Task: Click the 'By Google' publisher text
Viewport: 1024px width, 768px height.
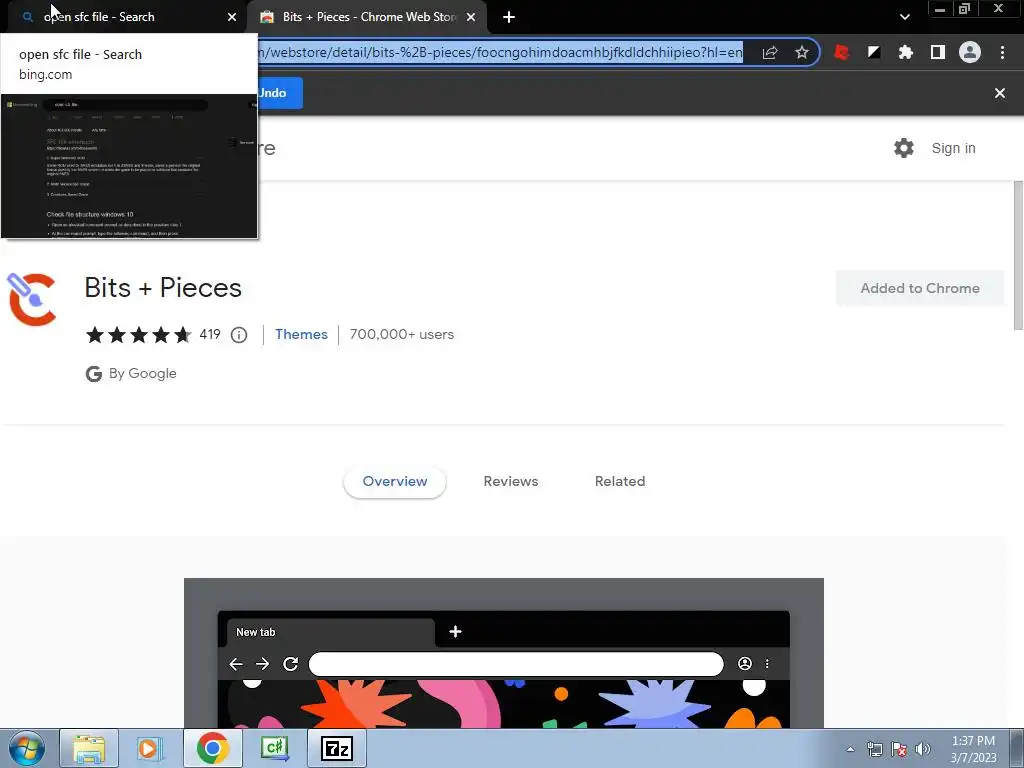Action: click(x=142, y=374)
